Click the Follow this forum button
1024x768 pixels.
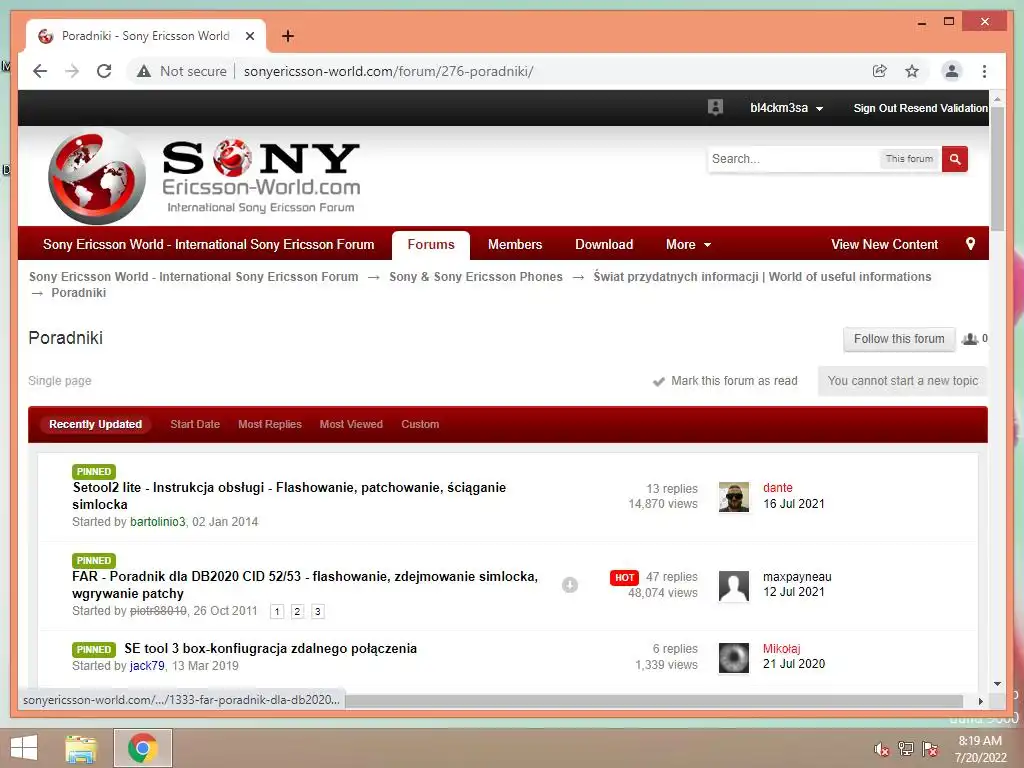[899, 339]
